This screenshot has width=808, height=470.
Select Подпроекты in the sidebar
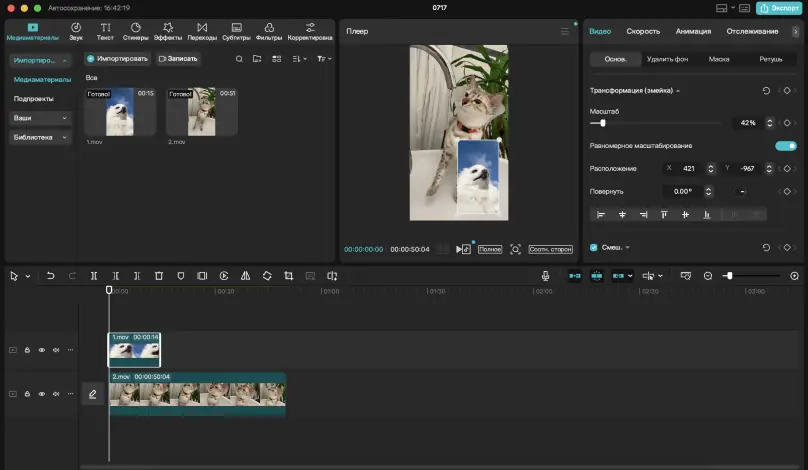point(33,98)
